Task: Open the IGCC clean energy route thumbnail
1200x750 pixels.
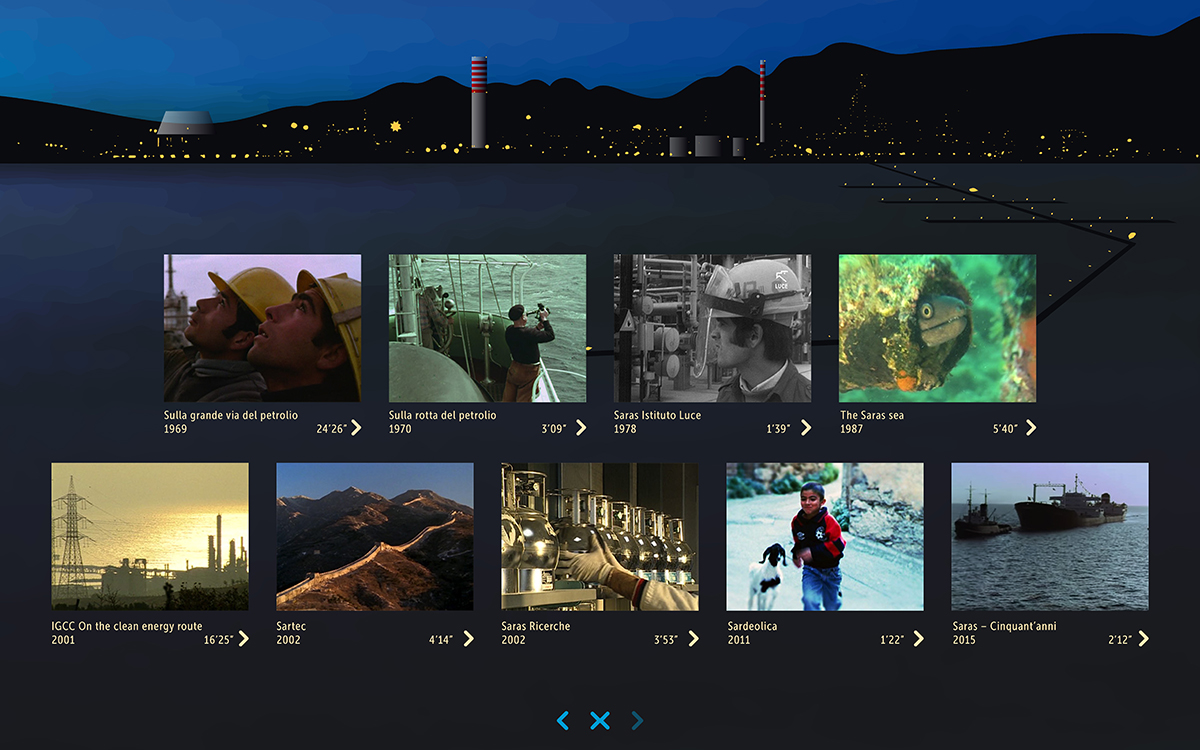Action: [x=150, y=536]
